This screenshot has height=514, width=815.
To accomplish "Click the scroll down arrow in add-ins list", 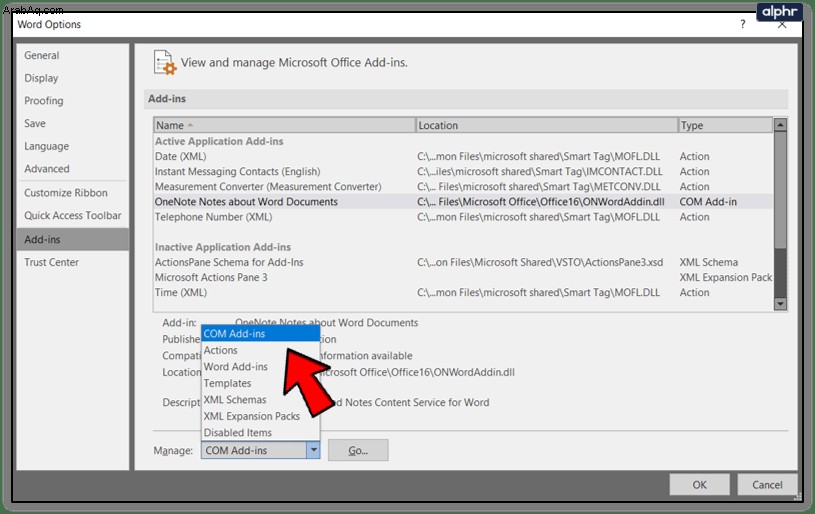I will [780, 304].
